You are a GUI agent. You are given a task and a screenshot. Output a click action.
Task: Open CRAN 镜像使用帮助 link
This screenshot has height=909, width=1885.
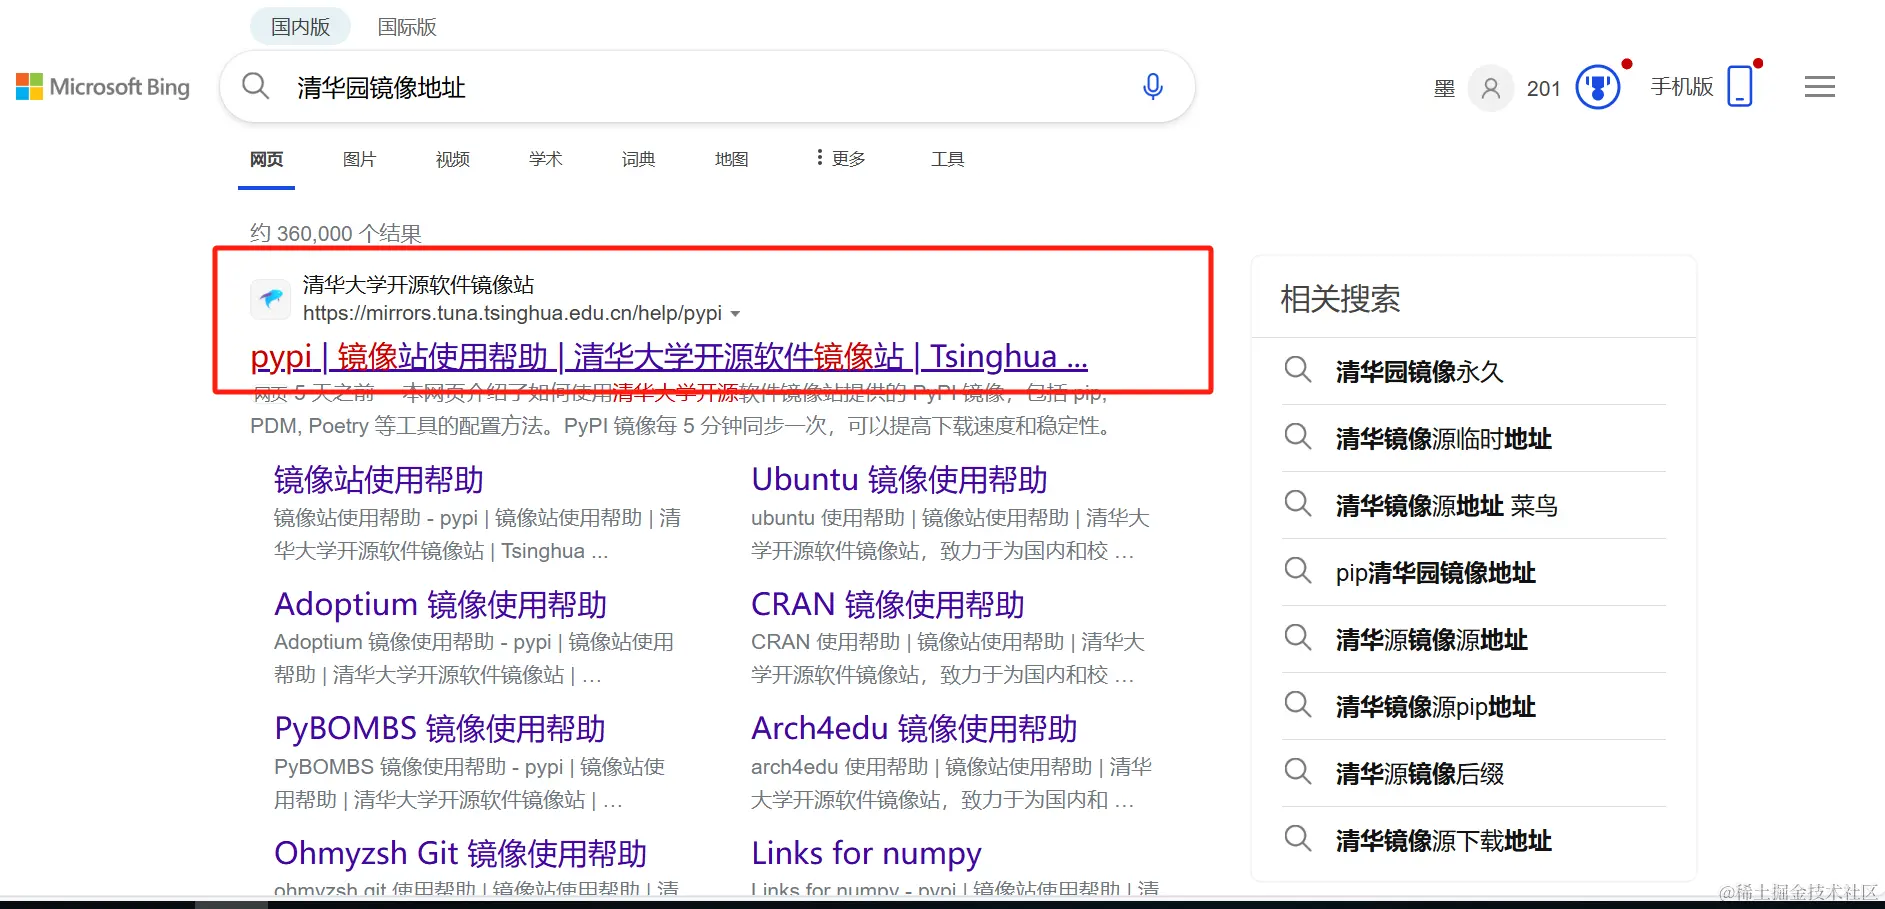(888, 605)
